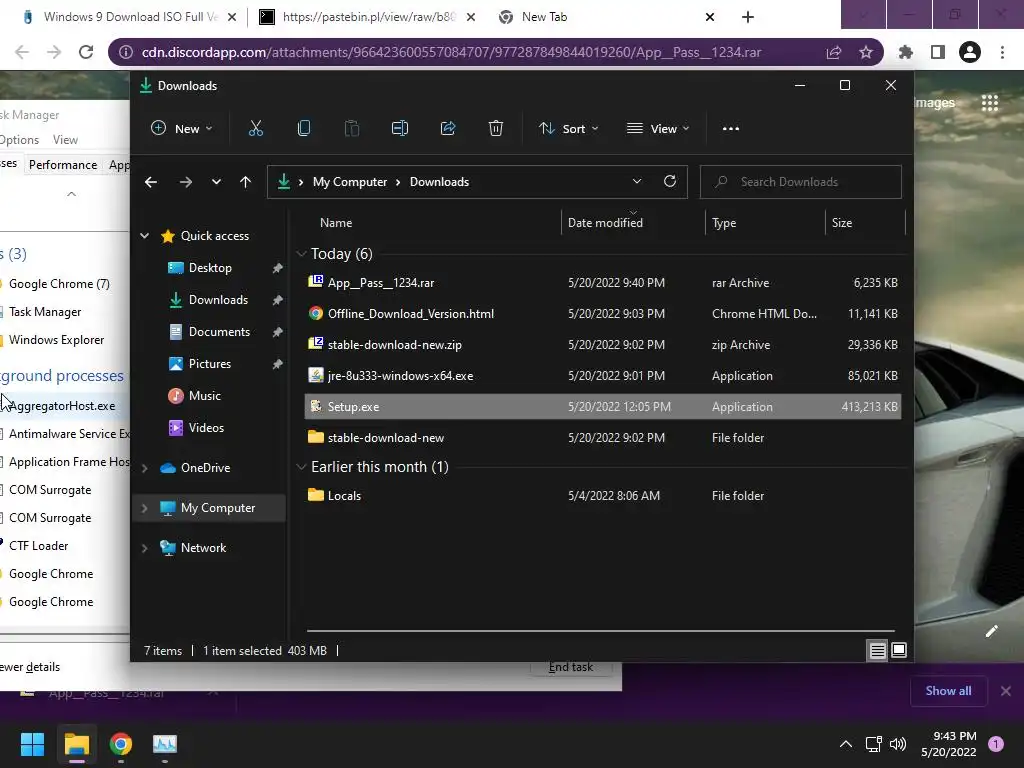The image size is (1024, 768).
Task: Switch to large thumbnails view icon
Action: tap(899, 650)
